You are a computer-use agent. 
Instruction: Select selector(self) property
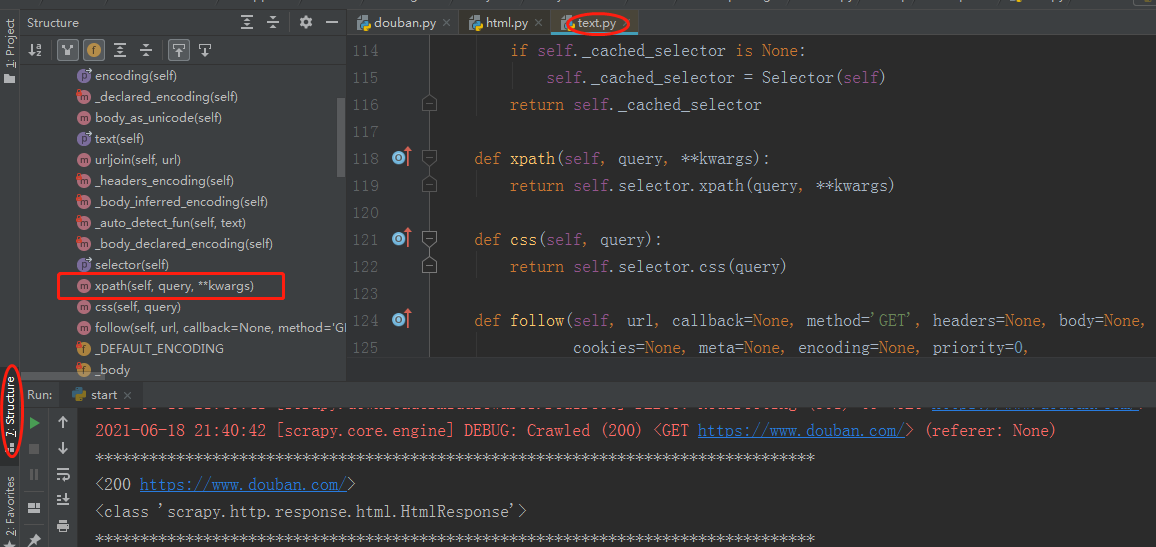122,264
